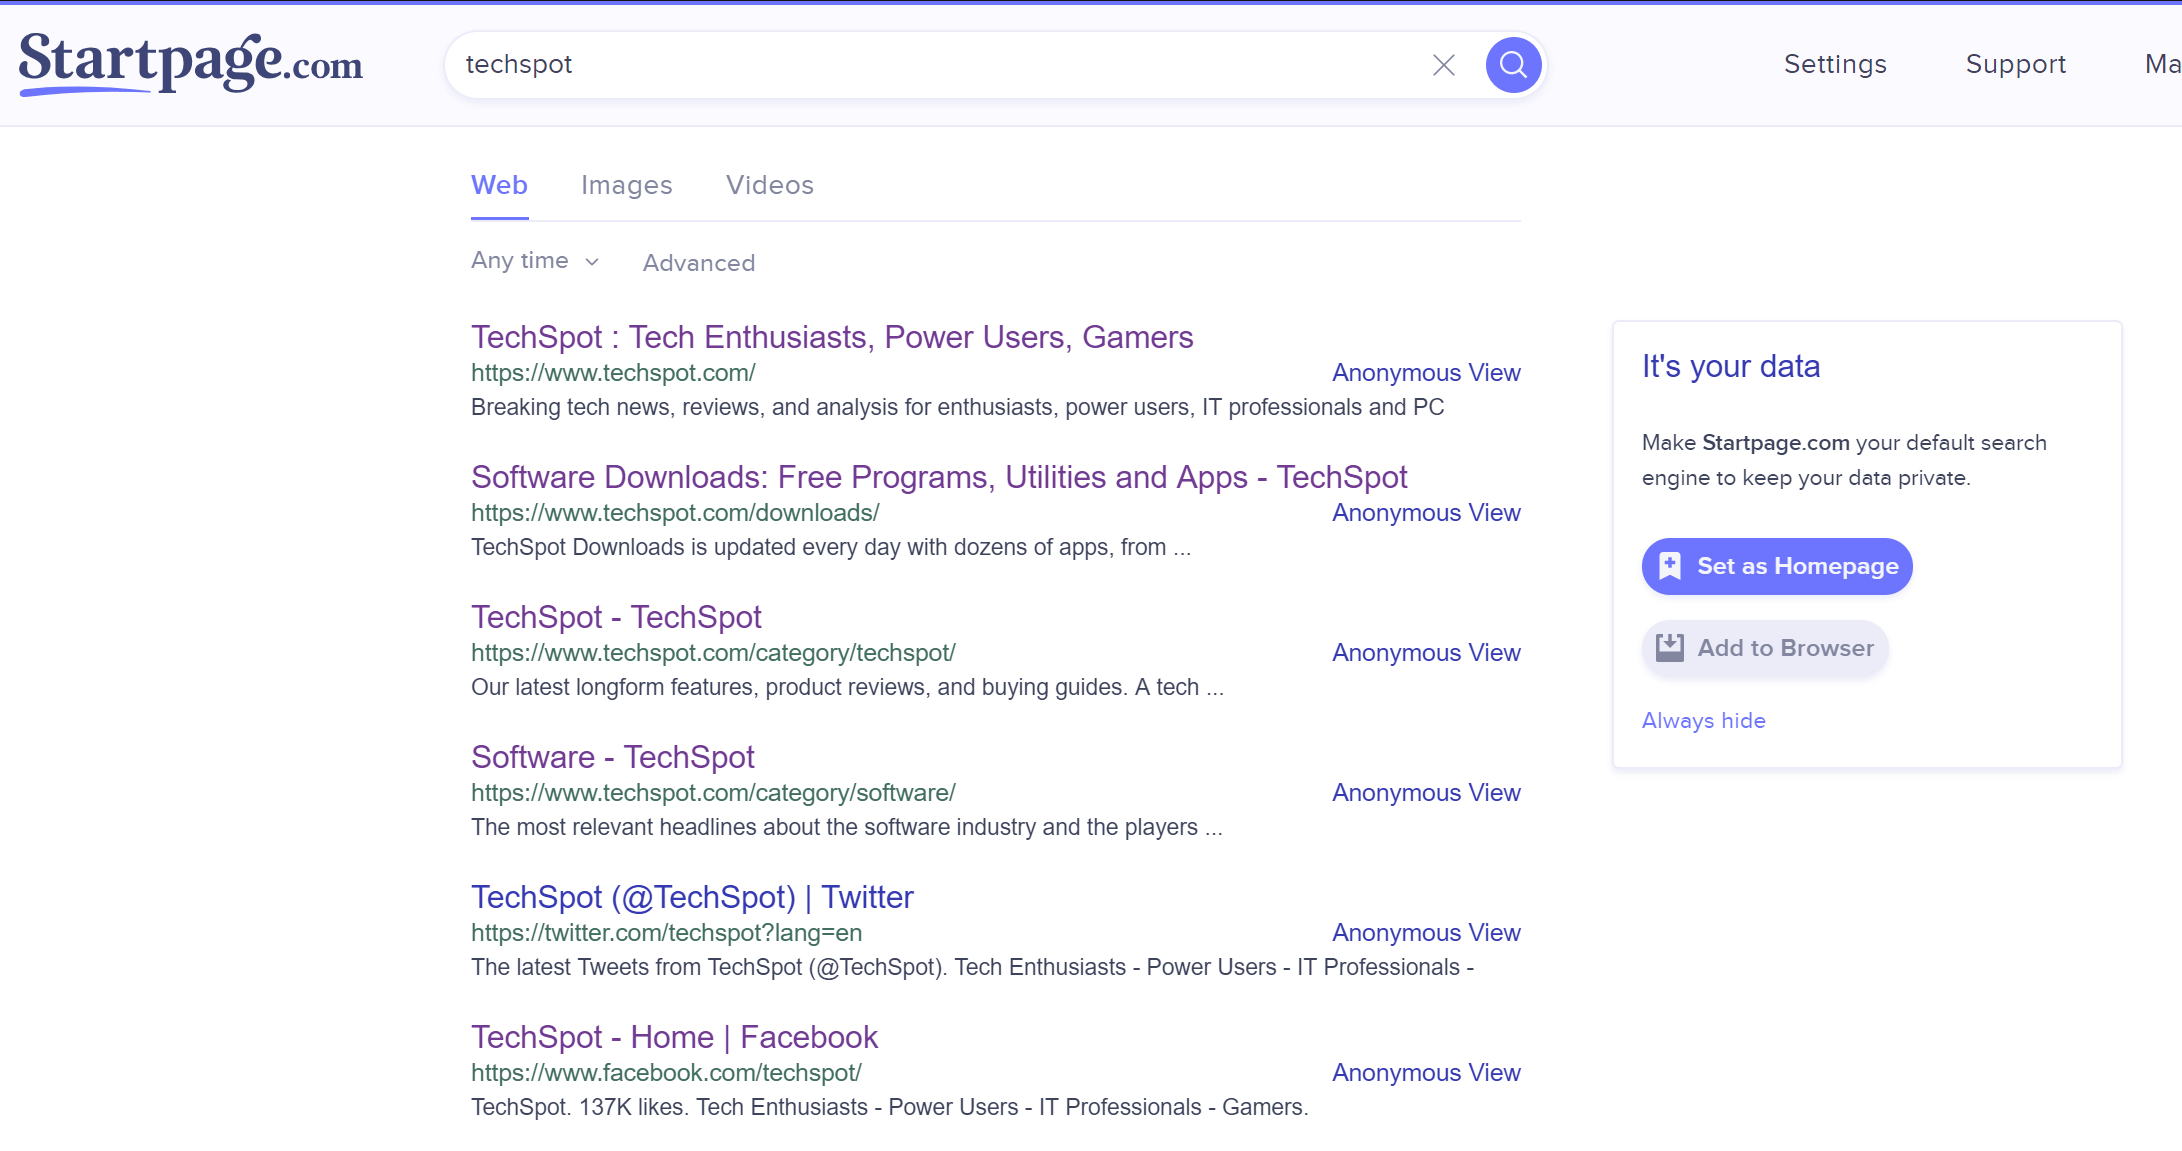Viewport: 2182px width, 1151px height.
Task: Clear the search field with X icon
Action: point(1443,65)
